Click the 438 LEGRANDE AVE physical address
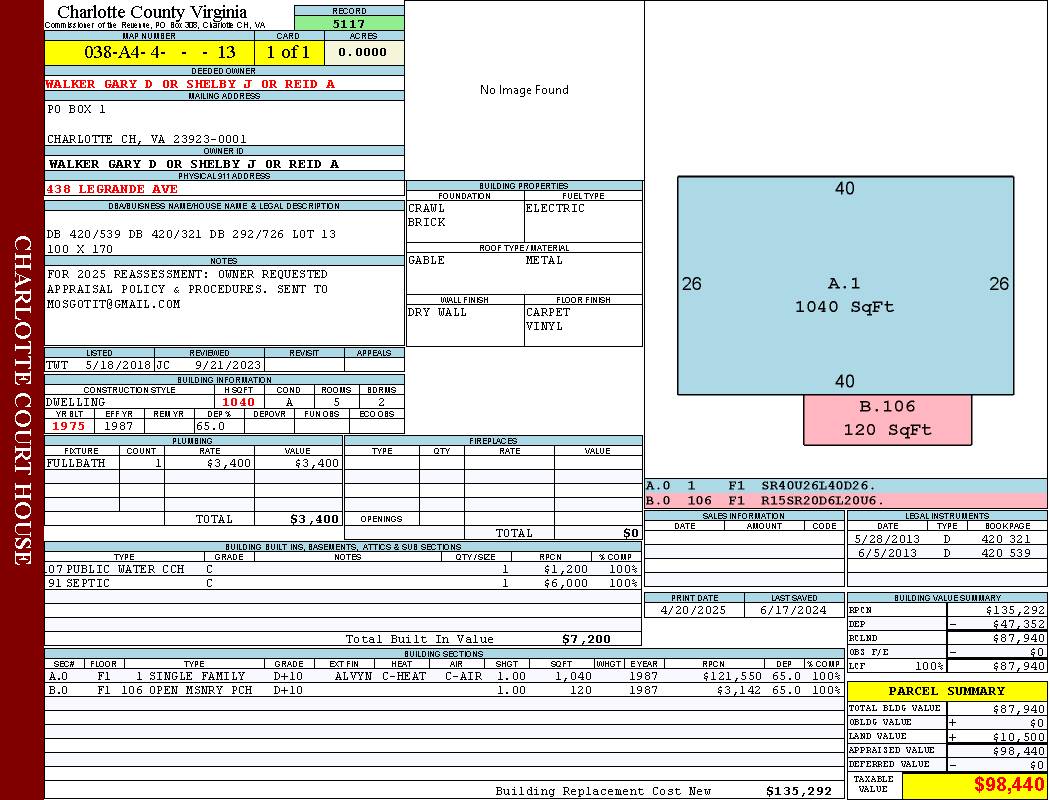The image size is (1050, 800). [112, 188]
